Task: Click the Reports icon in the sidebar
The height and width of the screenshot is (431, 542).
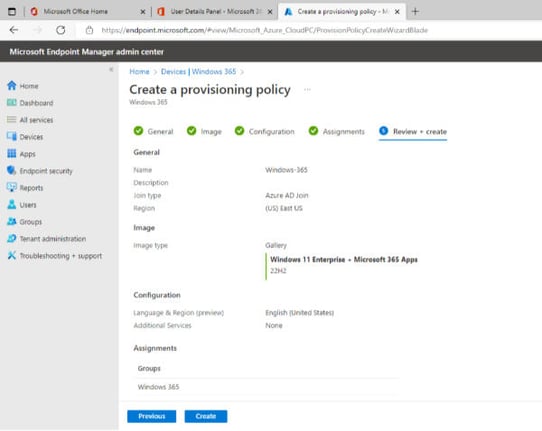Action: click(x=11, y=187)
